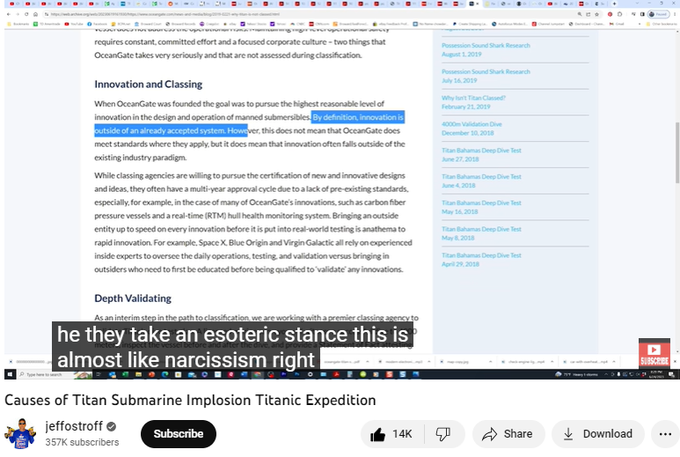The width and height of the screenshot is (680, 457).
Task: Click the video title text
Action: [190, 400]
